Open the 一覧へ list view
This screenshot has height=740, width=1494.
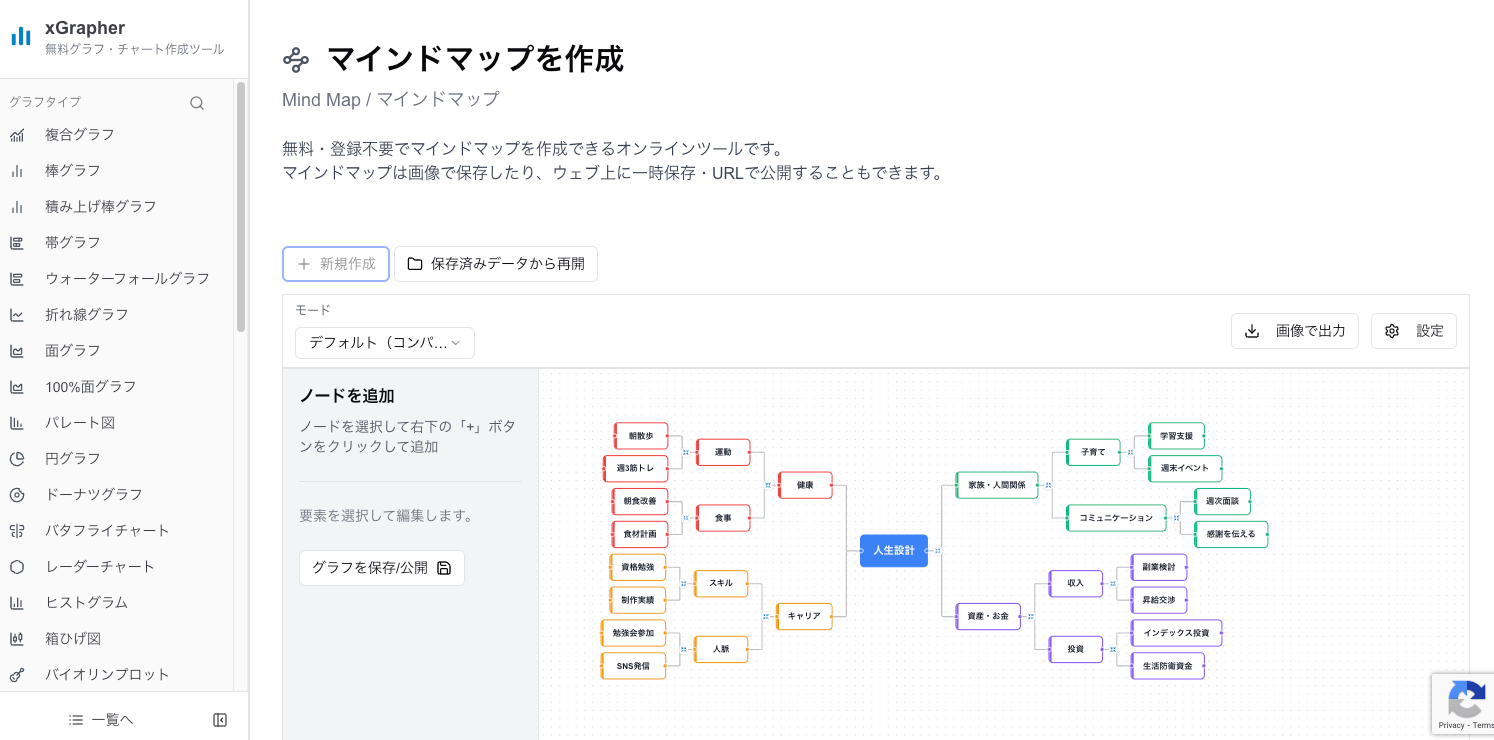(x=101, y=719)
